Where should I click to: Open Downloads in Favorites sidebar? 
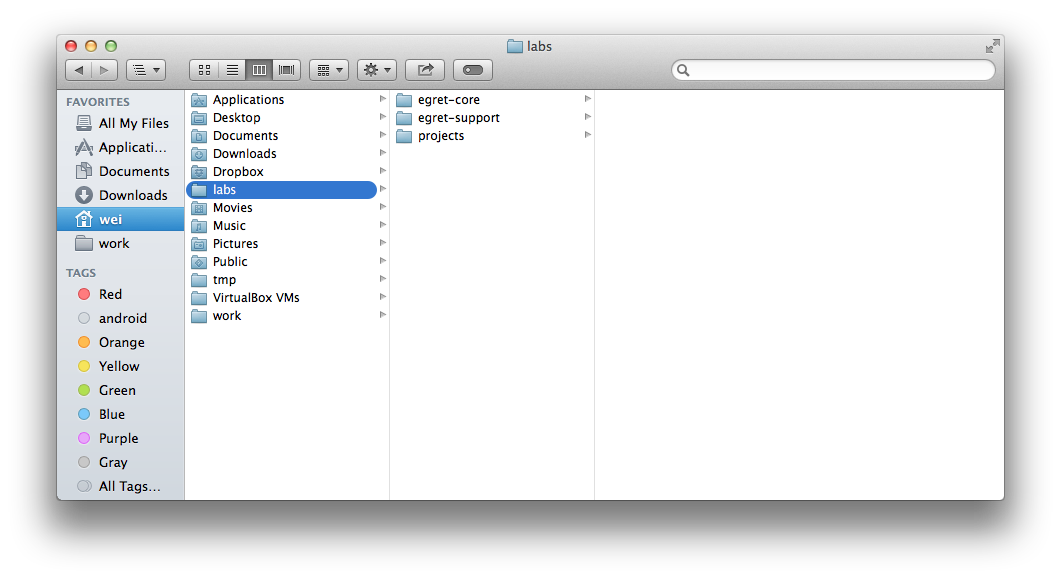pos(122,195)
